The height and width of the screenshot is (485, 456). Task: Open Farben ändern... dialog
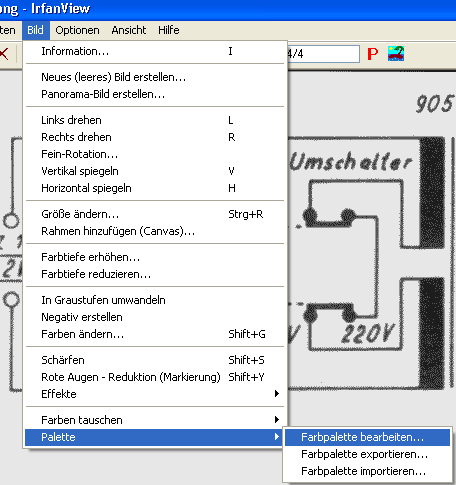tap(155, 334)
